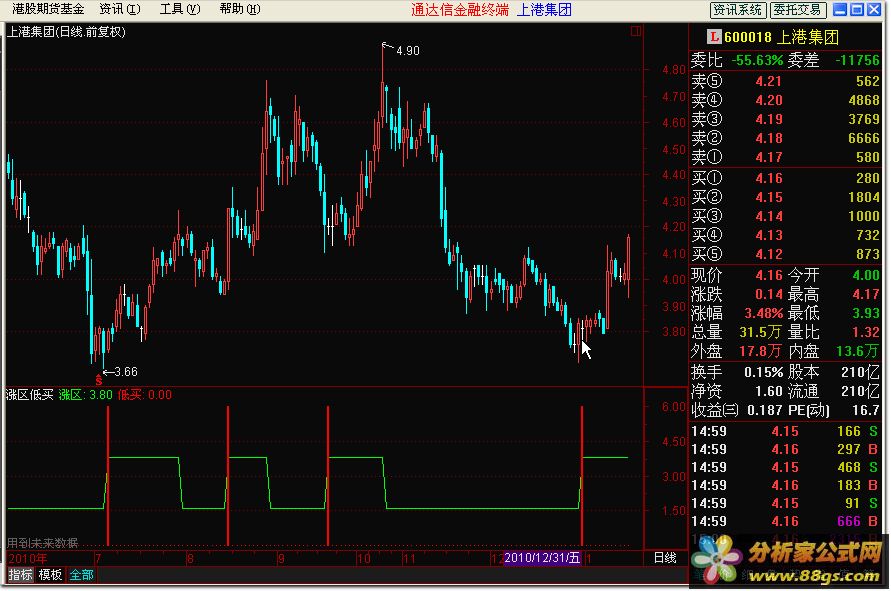
Task: Switch to the 指标 tab
Action: click(20, 575)
